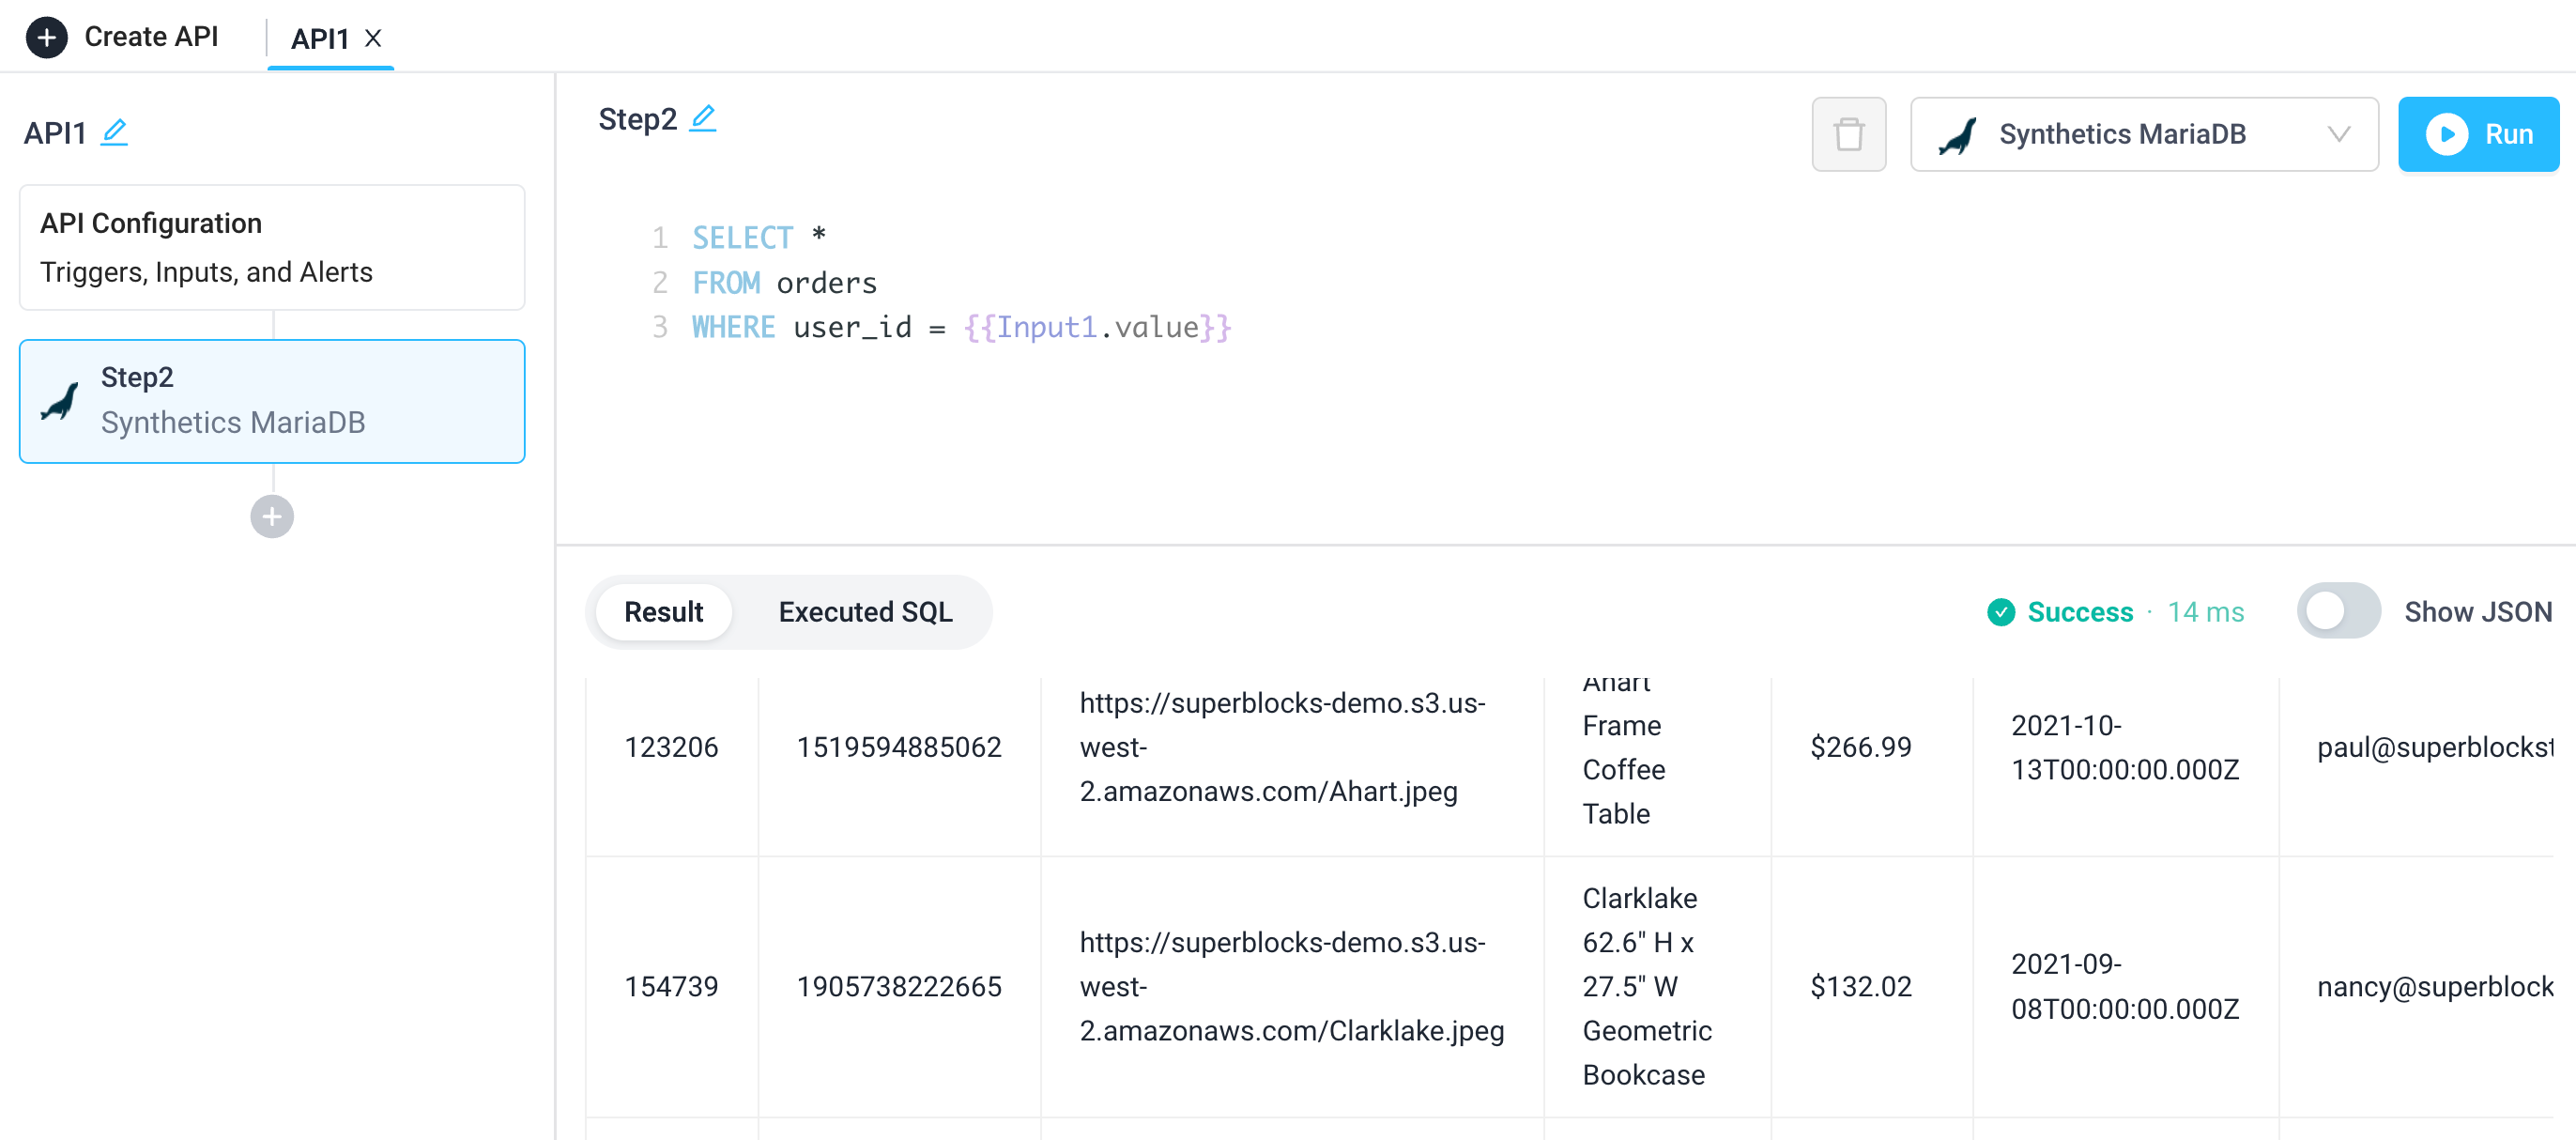Close the API1 tab
2576x1140 pixels.
374,39
